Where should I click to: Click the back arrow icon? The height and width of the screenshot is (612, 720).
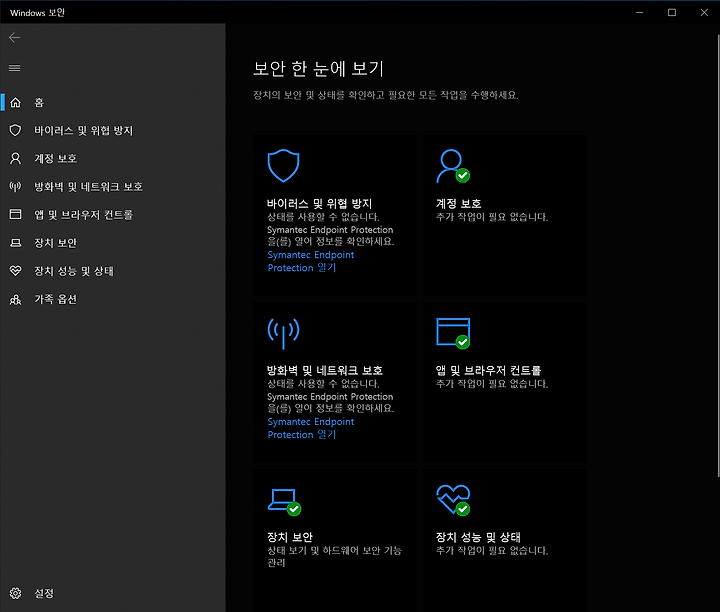click(15, 38)
